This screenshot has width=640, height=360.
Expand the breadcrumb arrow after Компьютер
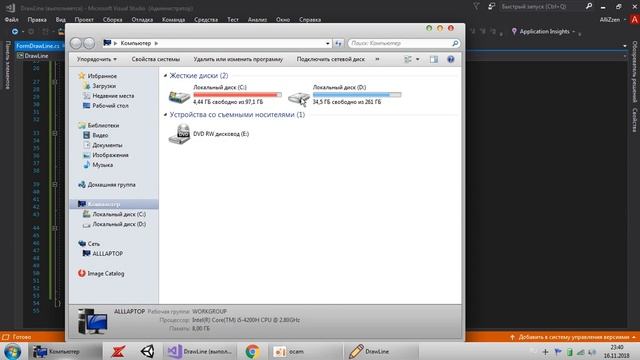156,43
